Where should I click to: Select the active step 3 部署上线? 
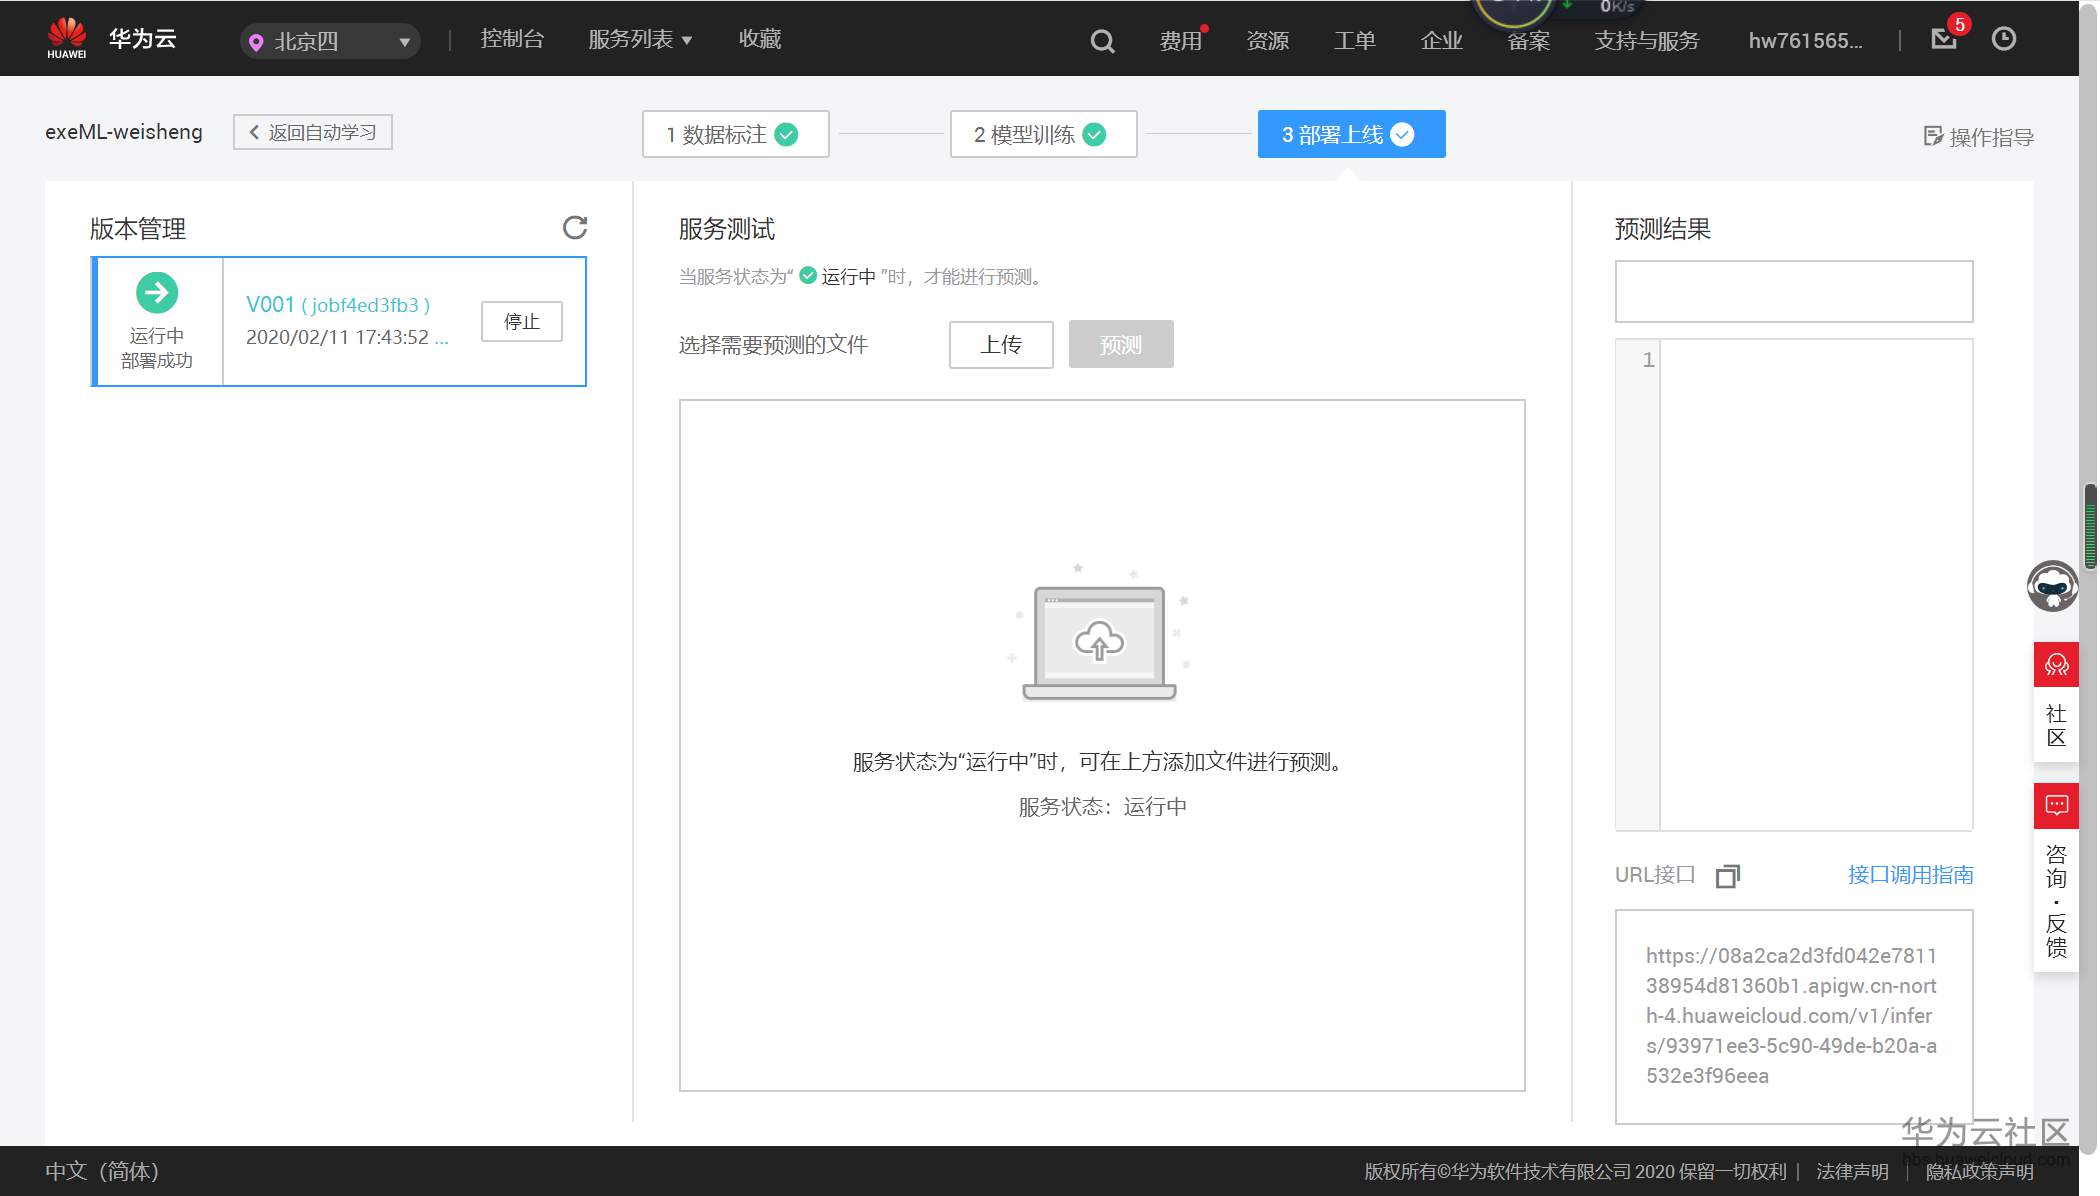pyautogui.click(x=1351, y=133)
